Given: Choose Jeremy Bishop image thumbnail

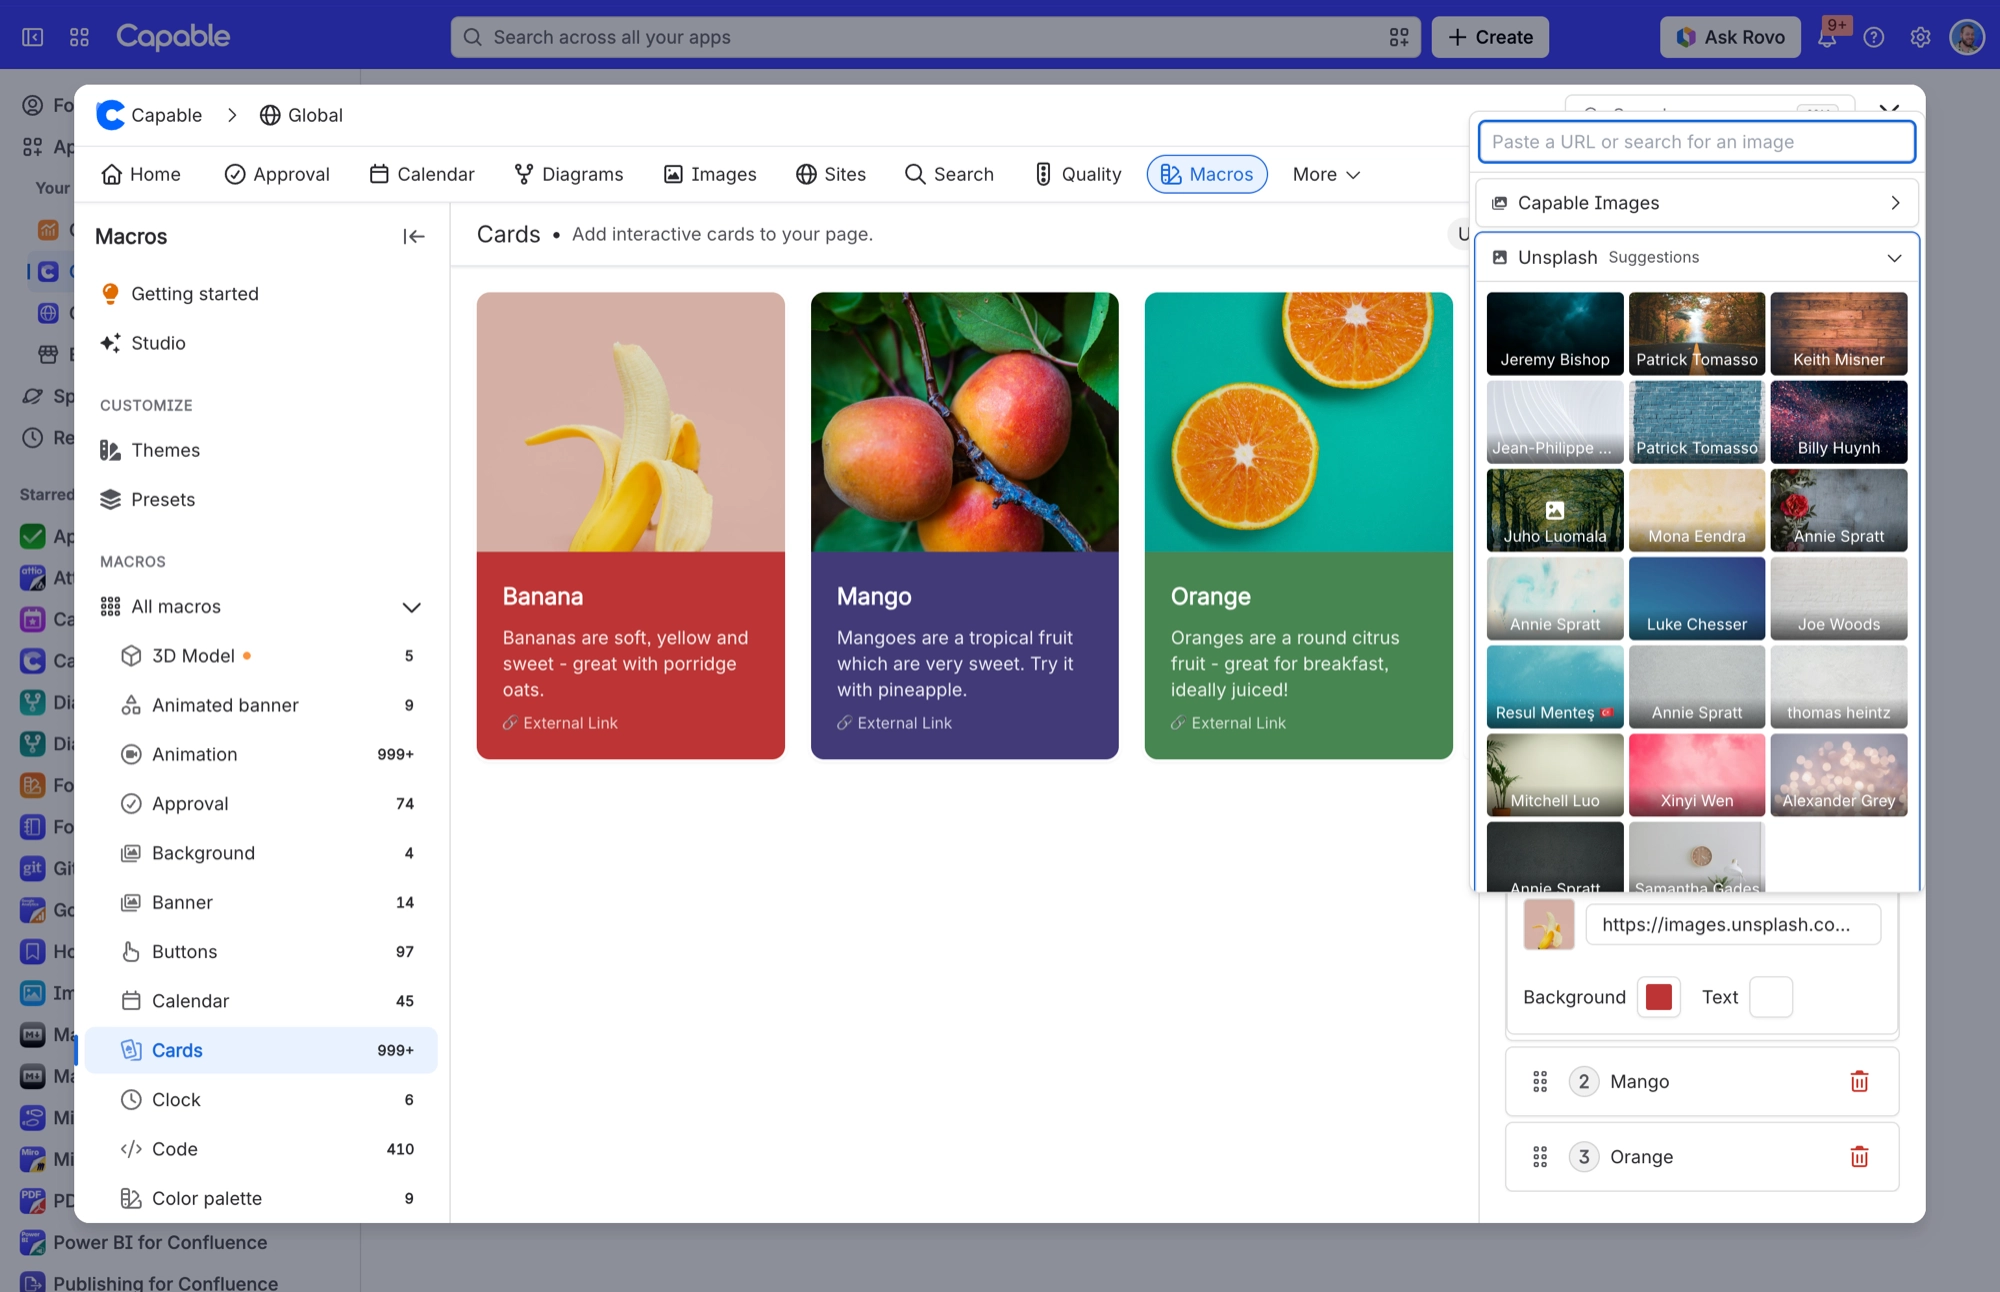Looking at the screenshot, I should 1555,334.
